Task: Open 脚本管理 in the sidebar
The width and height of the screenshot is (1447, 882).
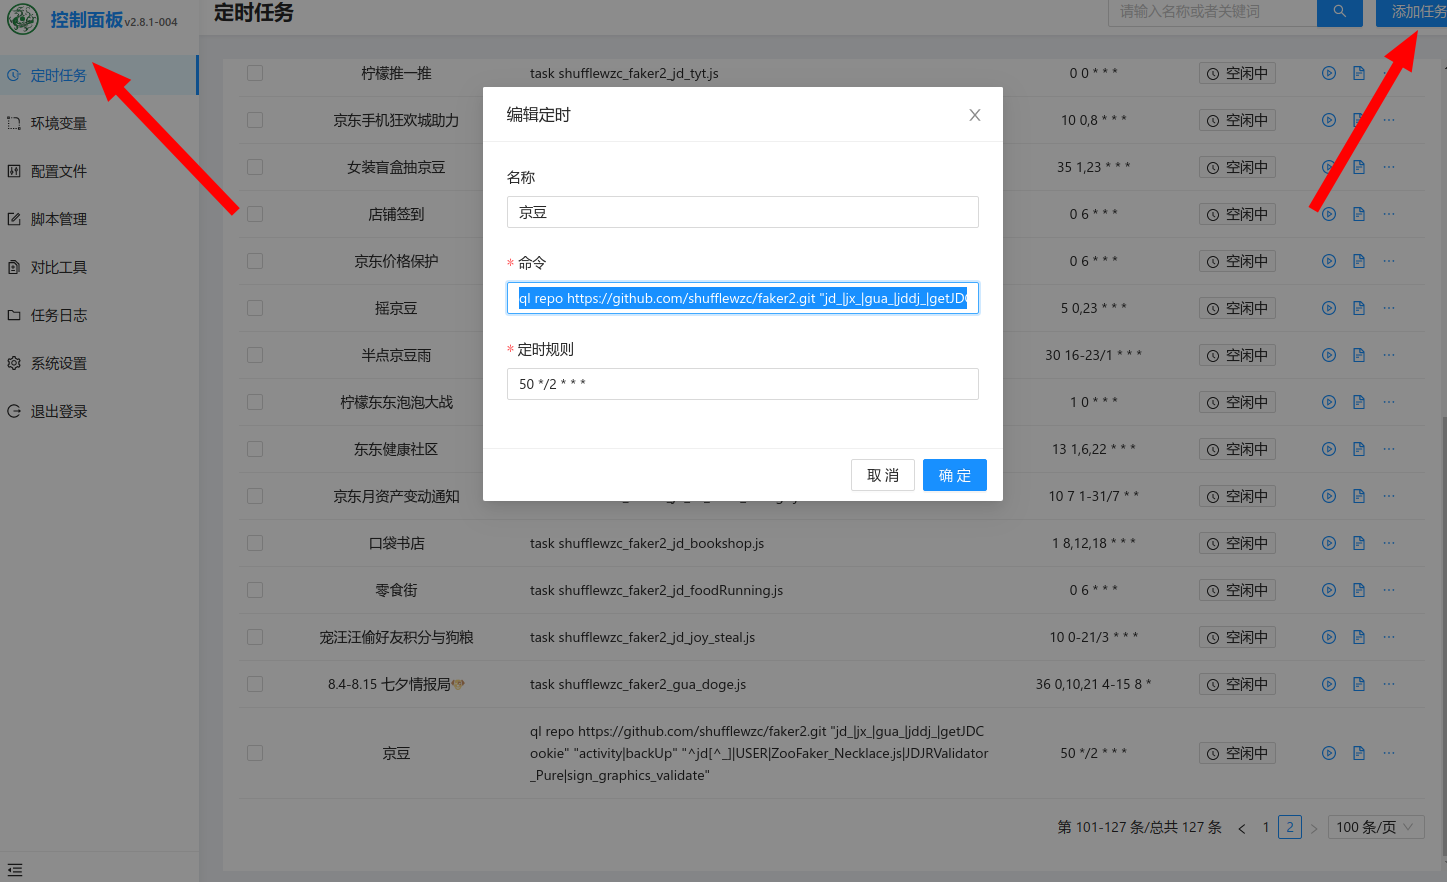Action: [x=99, y=219]
